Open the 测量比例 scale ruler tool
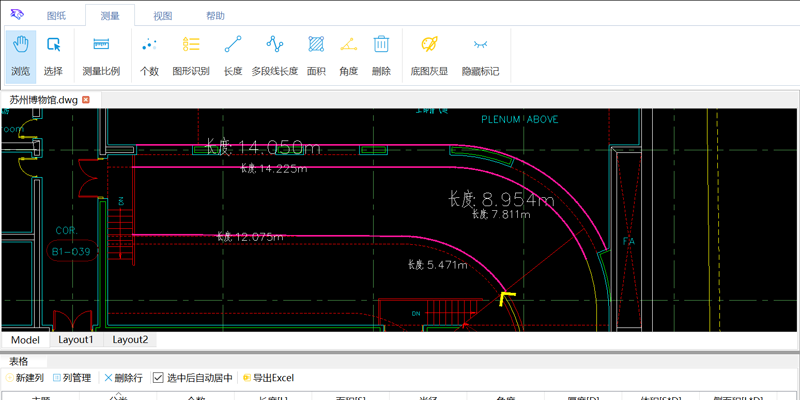The height and width of the screenshot is (400, 800). click(101, 55)
